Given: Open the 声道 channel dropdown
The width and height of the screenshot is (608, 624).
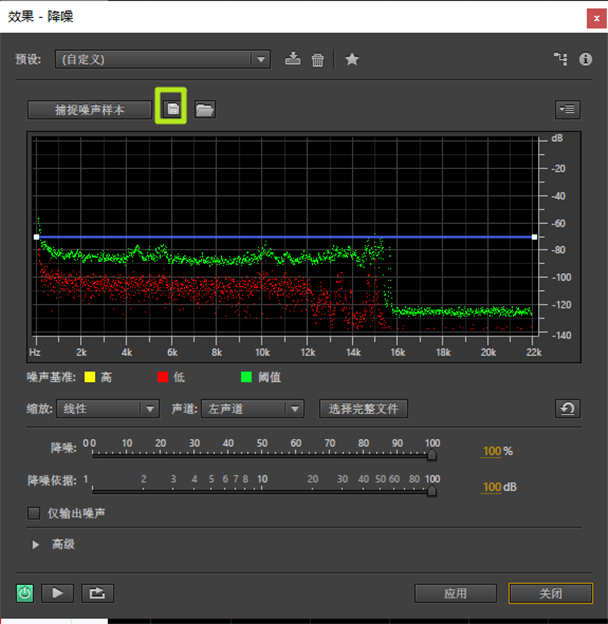Looking at the screenshot, I should tap(253, 409).
